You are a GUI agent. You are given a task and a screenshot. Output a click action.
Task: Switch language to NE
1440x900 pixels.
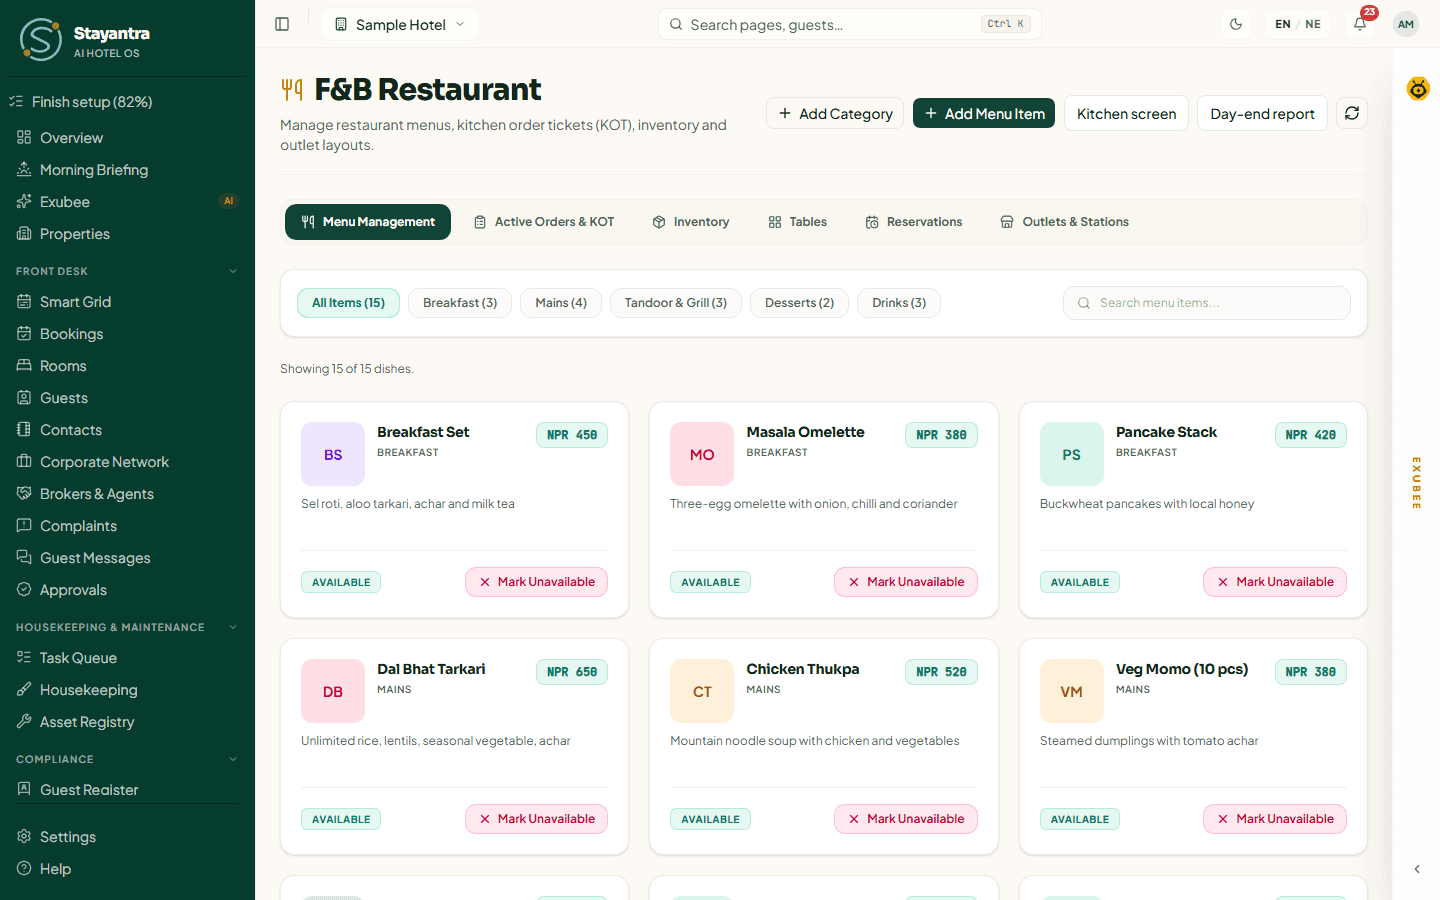tap(1313, 24)
